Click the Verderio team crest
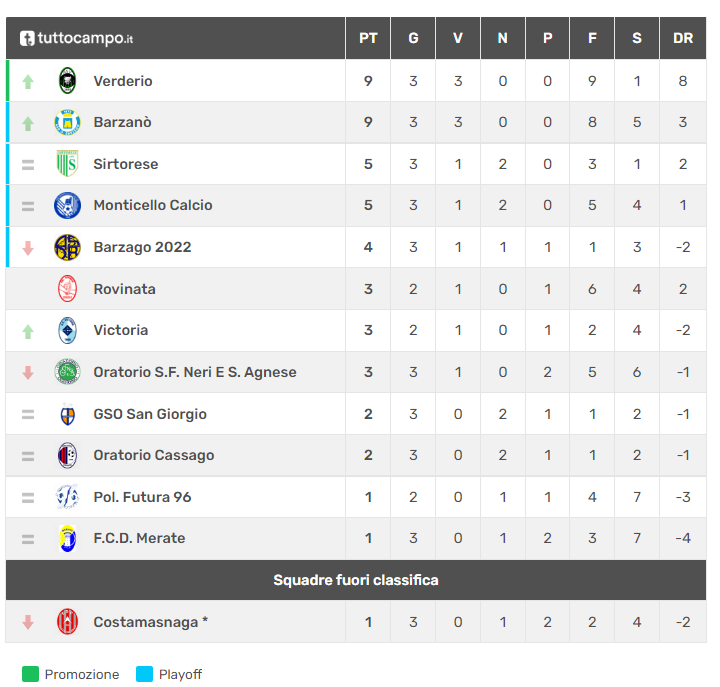The height and width of the screenshot is (687, 720). pos(67,81)
